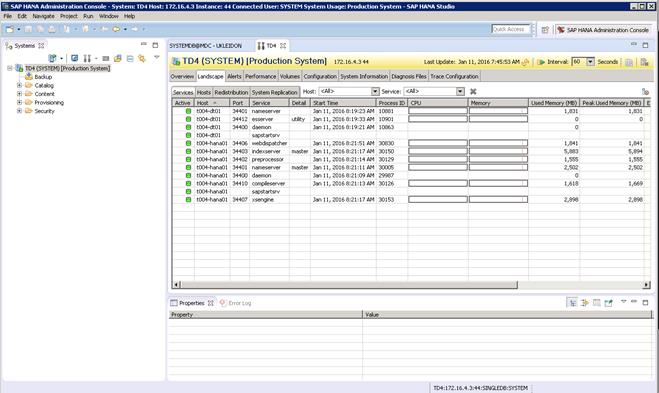659x393 pixels.
Task: Click the Open Perspective icon
Action: 545,30
